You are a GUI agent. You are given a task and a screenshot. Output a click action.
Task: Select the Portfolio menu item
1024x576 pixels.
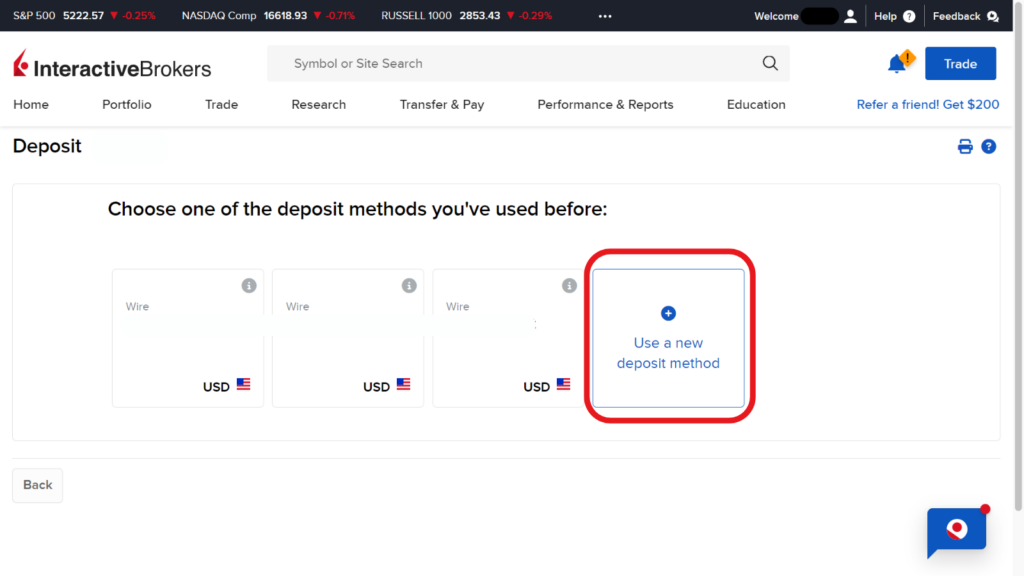click(126, 104)
